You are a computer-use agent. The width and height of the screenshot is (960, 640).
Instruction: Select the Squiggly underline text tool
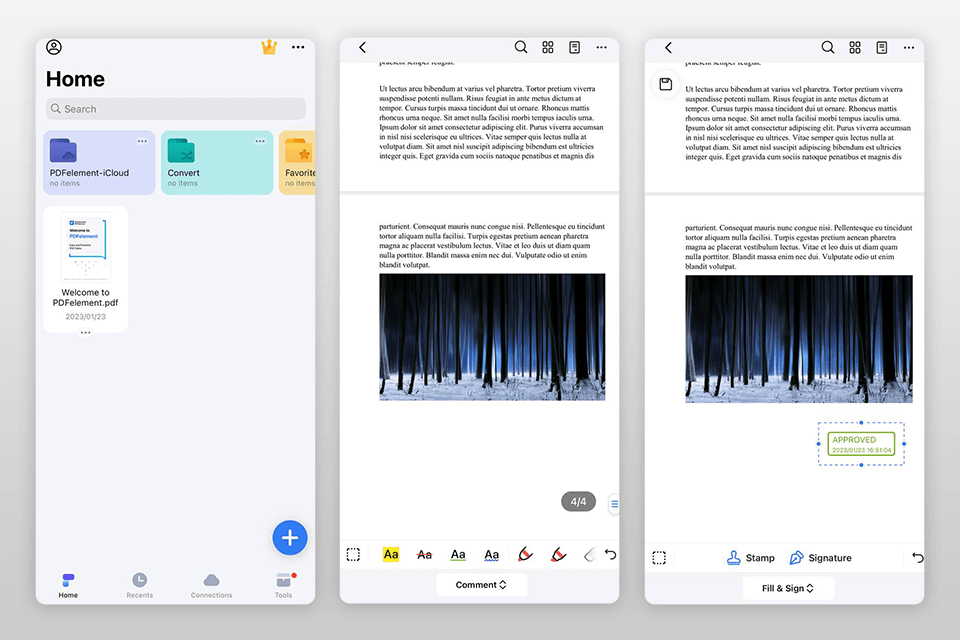click(492, 555)
